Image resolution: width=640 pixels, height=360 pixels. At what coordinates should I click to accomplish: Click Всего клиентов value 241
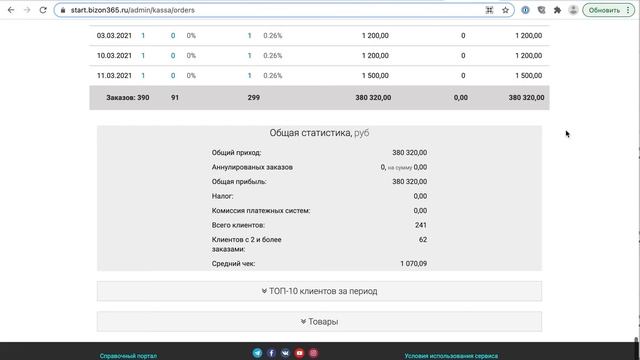point(421,225)
